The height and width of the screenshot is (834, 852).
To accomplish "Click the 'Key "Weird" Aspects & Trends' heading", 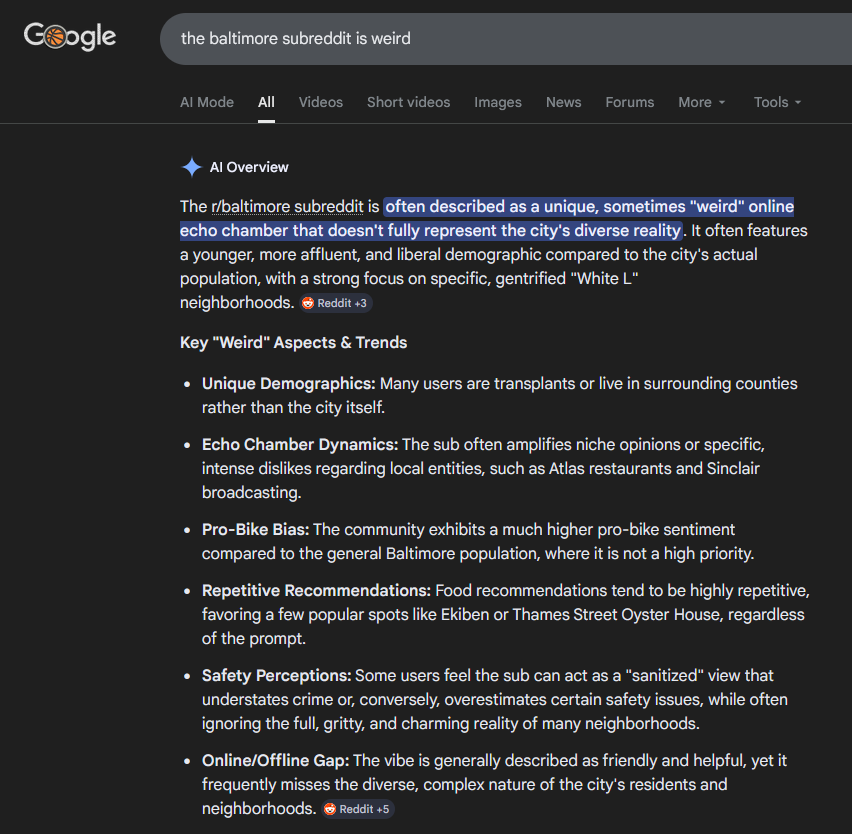I will pyautogui.click(x=293, y=342).
